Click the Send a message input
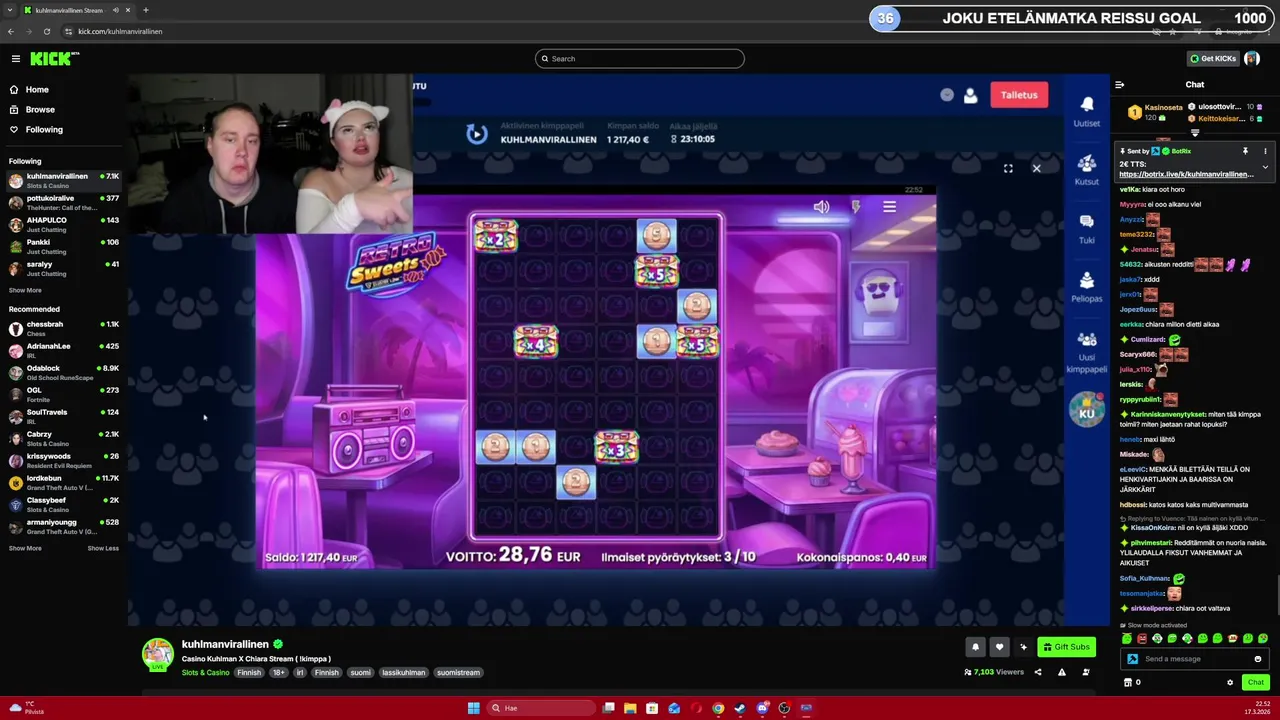The width and height of the screenshot is (1280, 720). [1196, 659]
